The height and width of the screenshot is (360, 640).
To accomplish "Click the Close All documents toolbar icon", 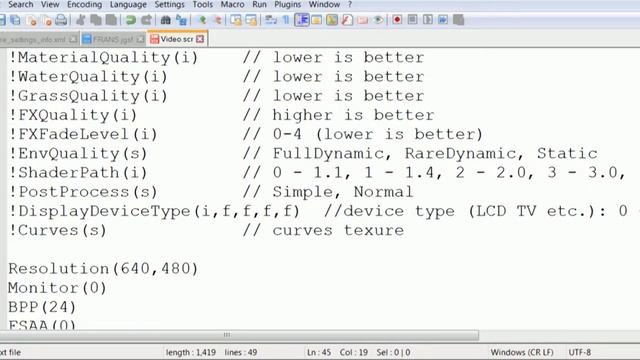I will tap(47, 20).
